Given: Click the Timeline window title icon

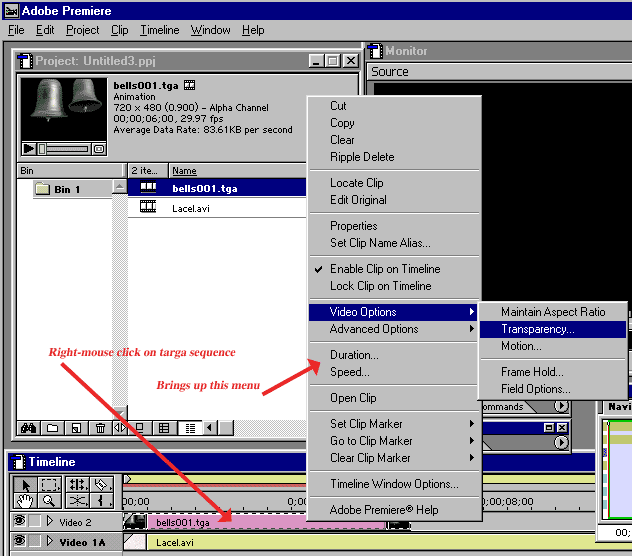Looking at the screenshot, I should [x=17, y=462].
